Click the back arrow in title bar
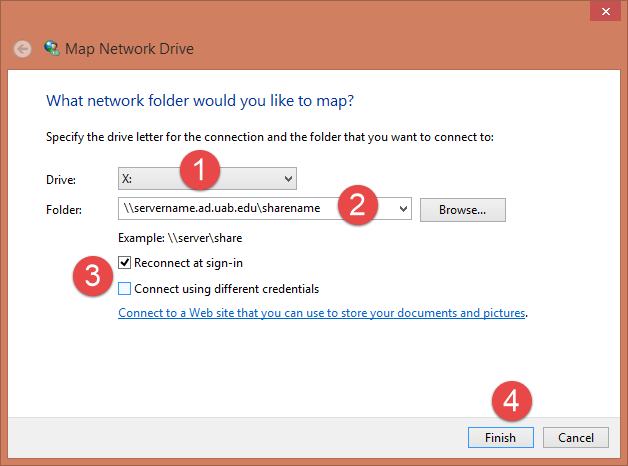 pos(23,48)
